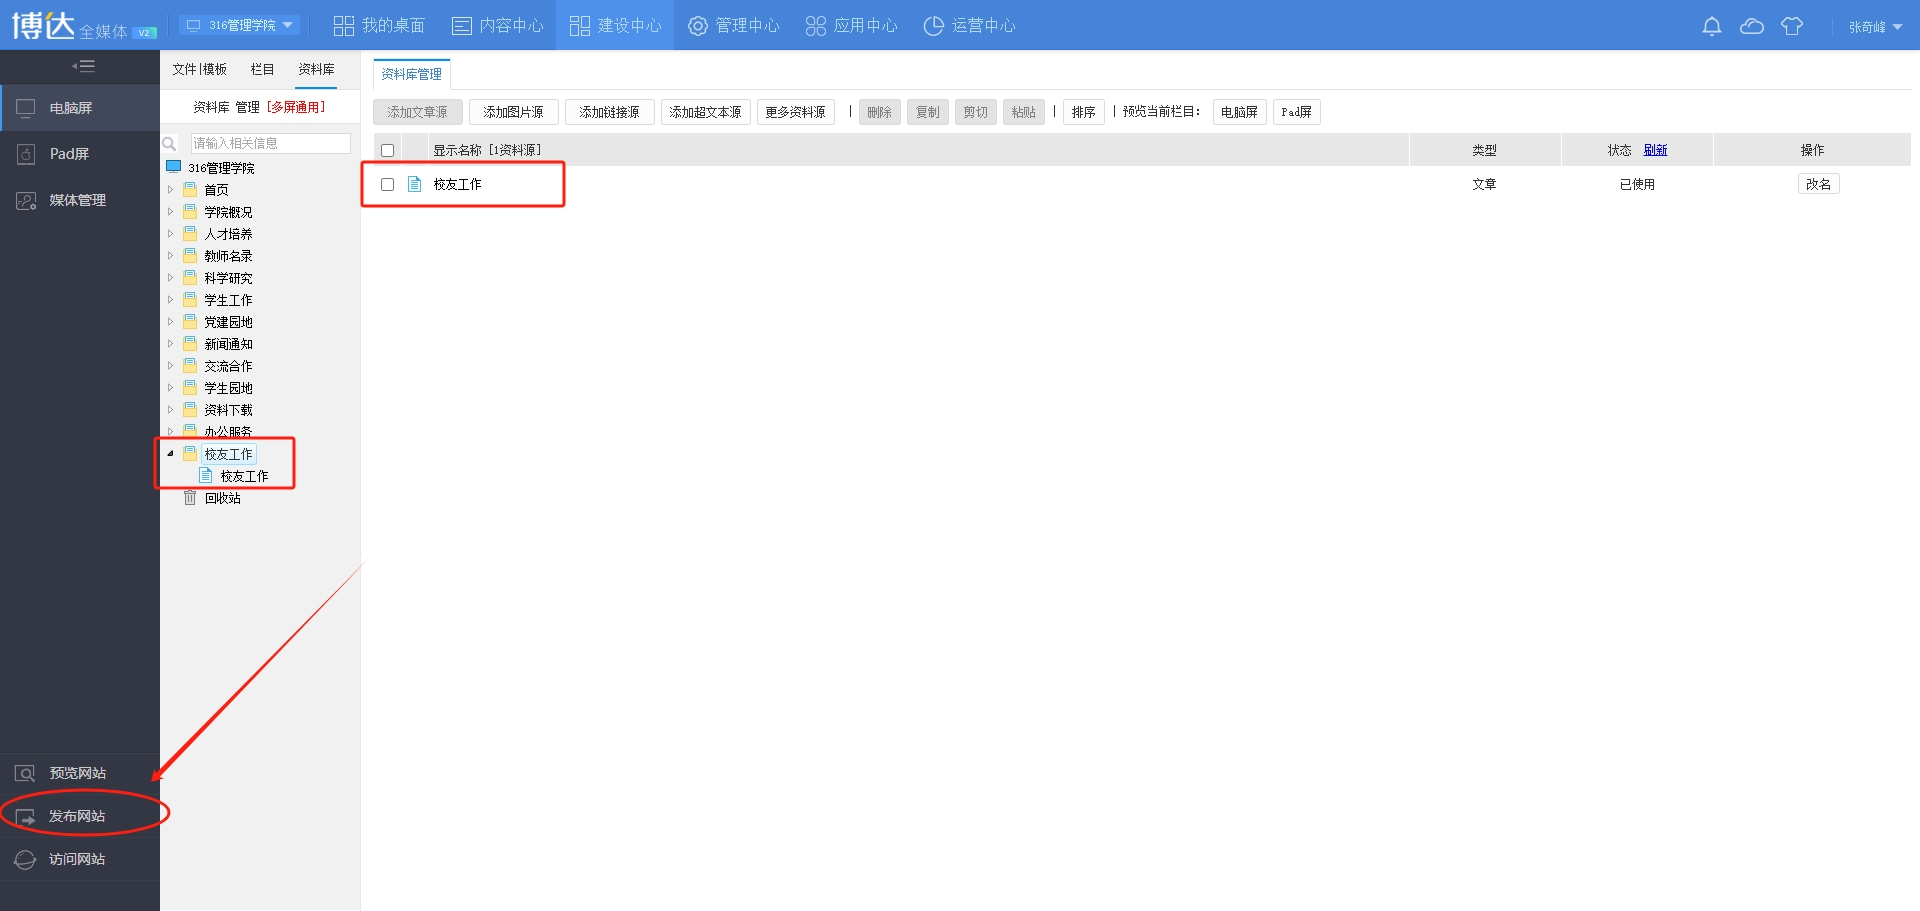Click the 排序 button
The width and height of the screenshot is (1920, 911).
(x=1084, y=112)
